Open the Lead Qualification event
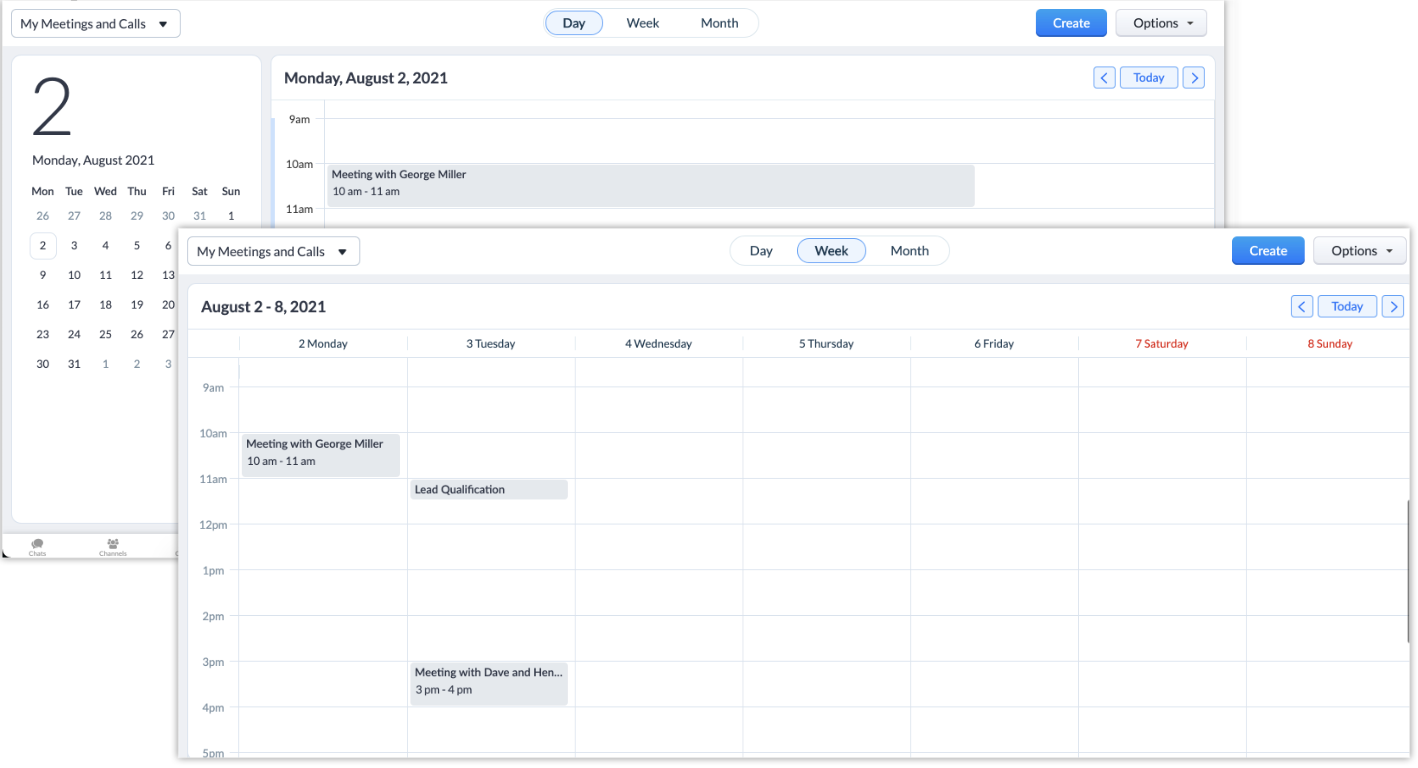Screen dimensions: 1418x768 [489, 490]
